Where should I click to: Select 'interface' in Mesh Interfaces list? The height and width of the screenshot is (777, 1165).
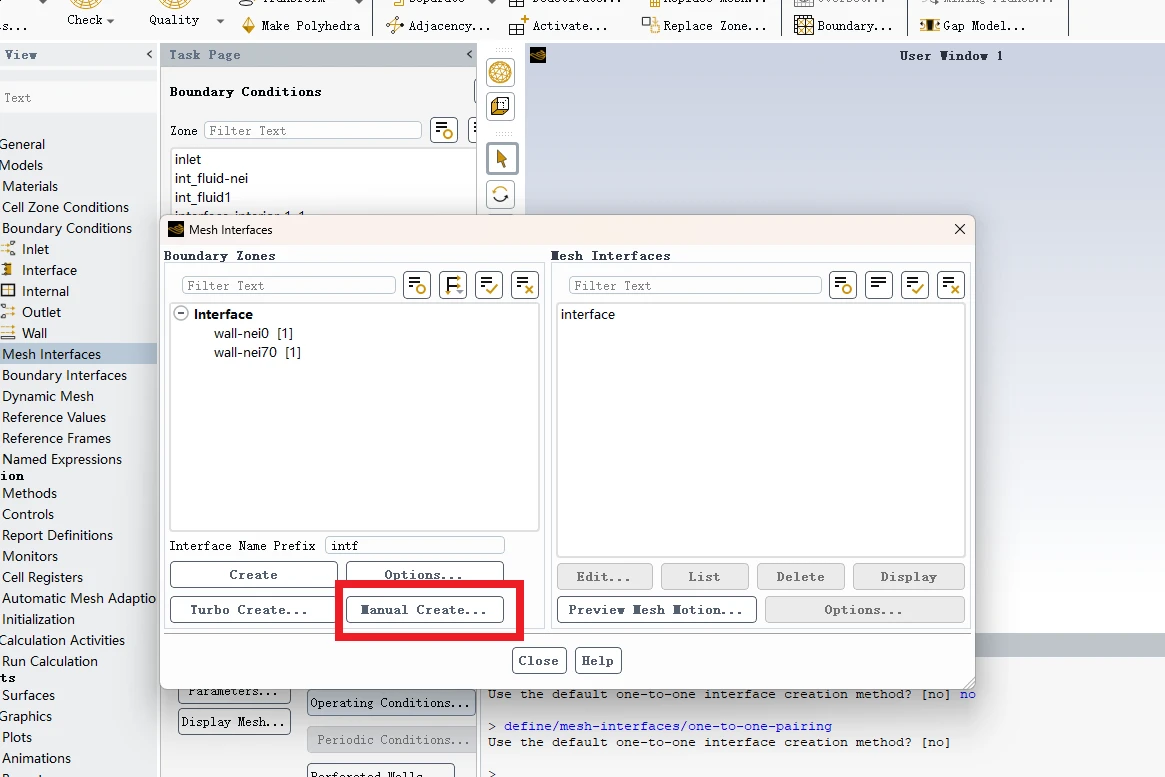coord(588,314)
